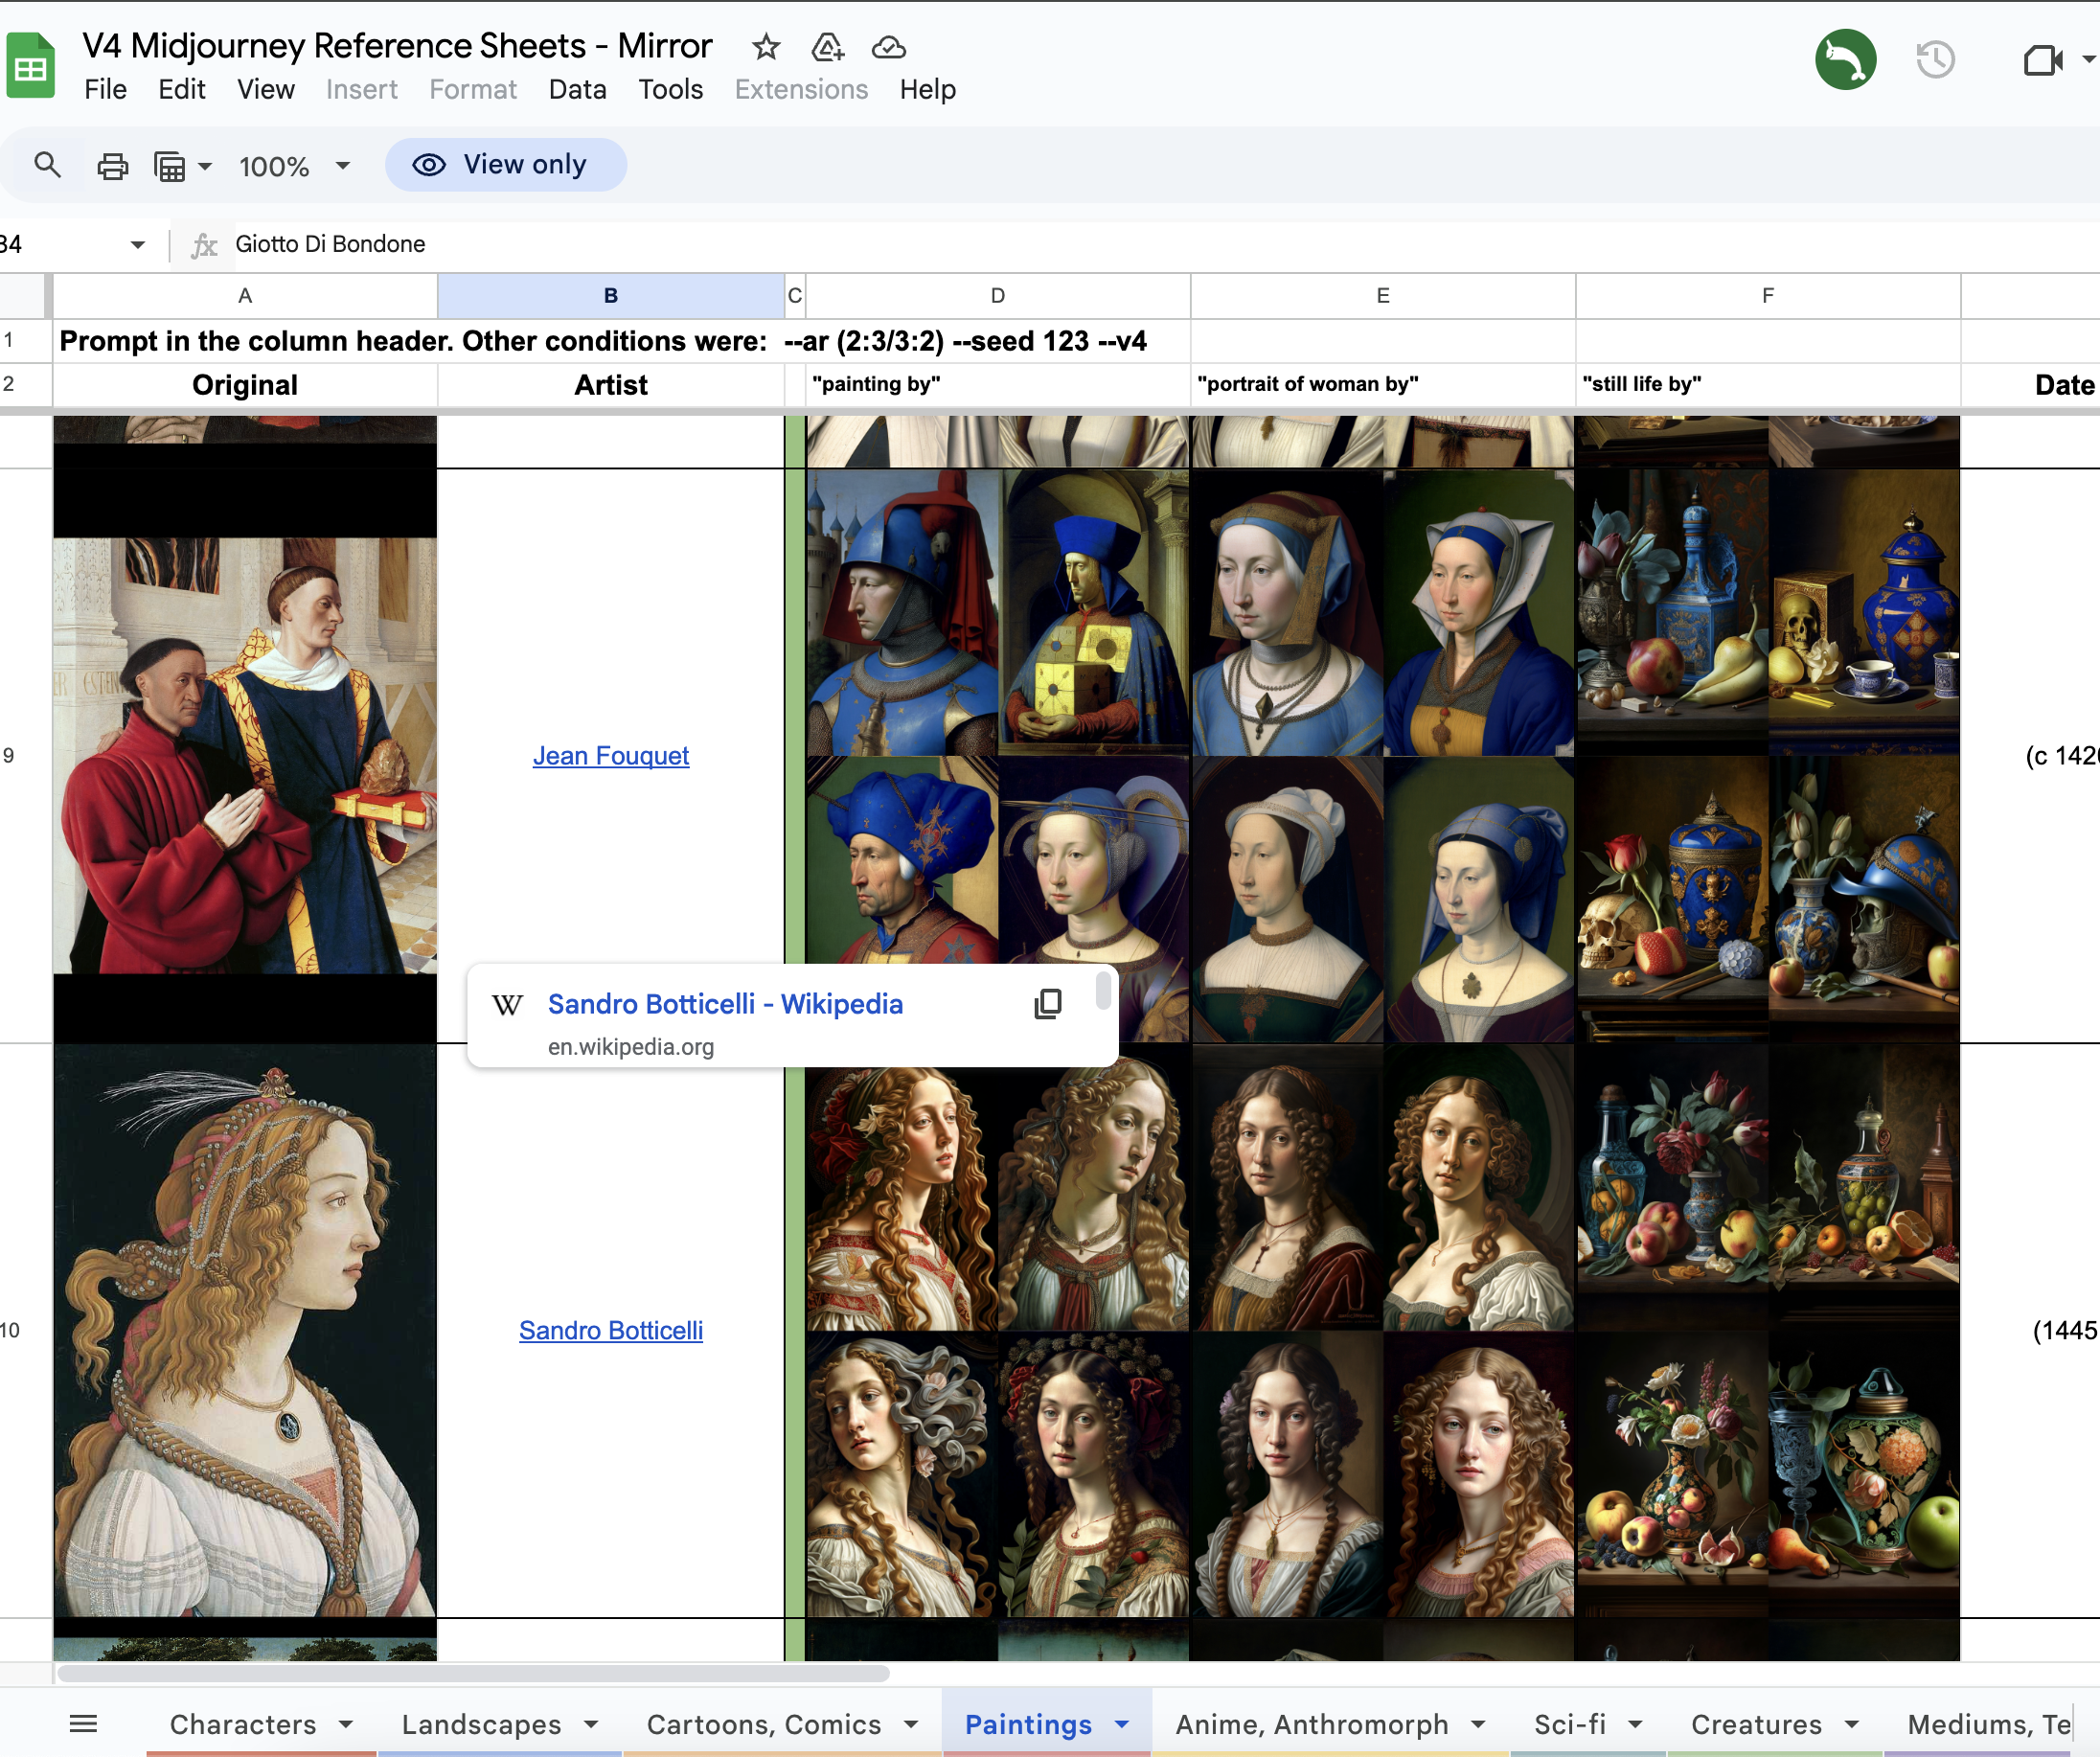2100x1757 pixels.
Task: Click the View only mode button
Action: tap(506, 165)
